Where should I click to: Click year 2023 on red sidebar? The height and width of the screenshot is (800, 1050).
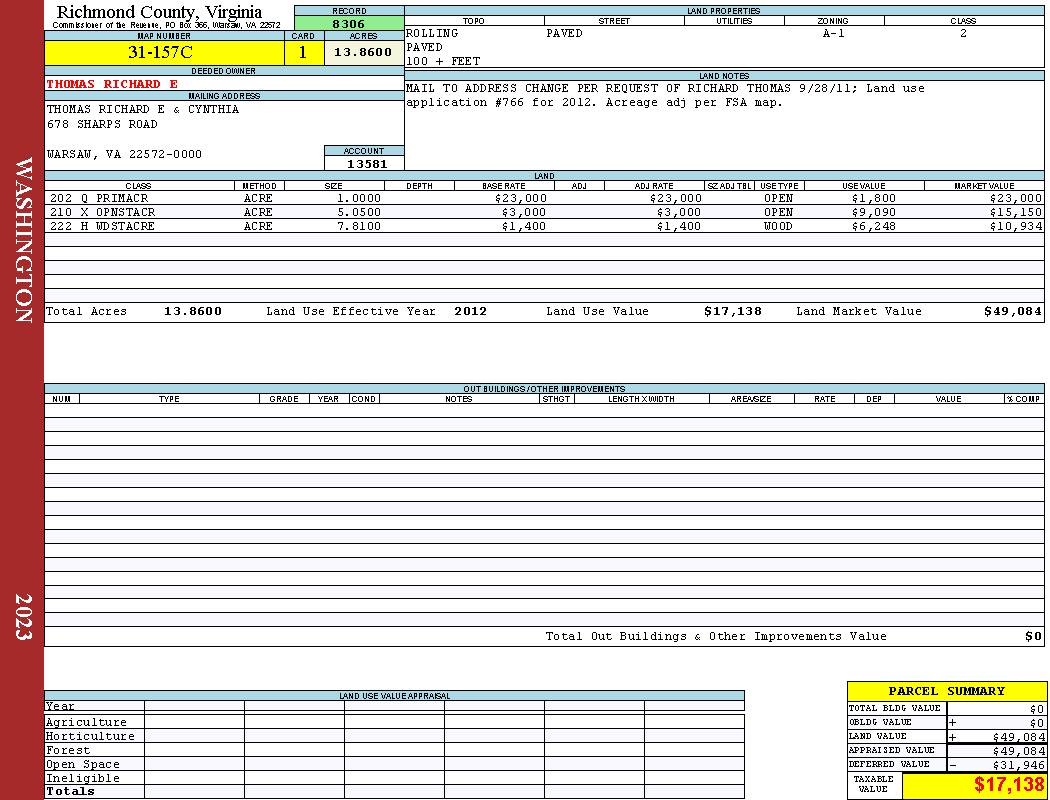click(x=23, y=617)
